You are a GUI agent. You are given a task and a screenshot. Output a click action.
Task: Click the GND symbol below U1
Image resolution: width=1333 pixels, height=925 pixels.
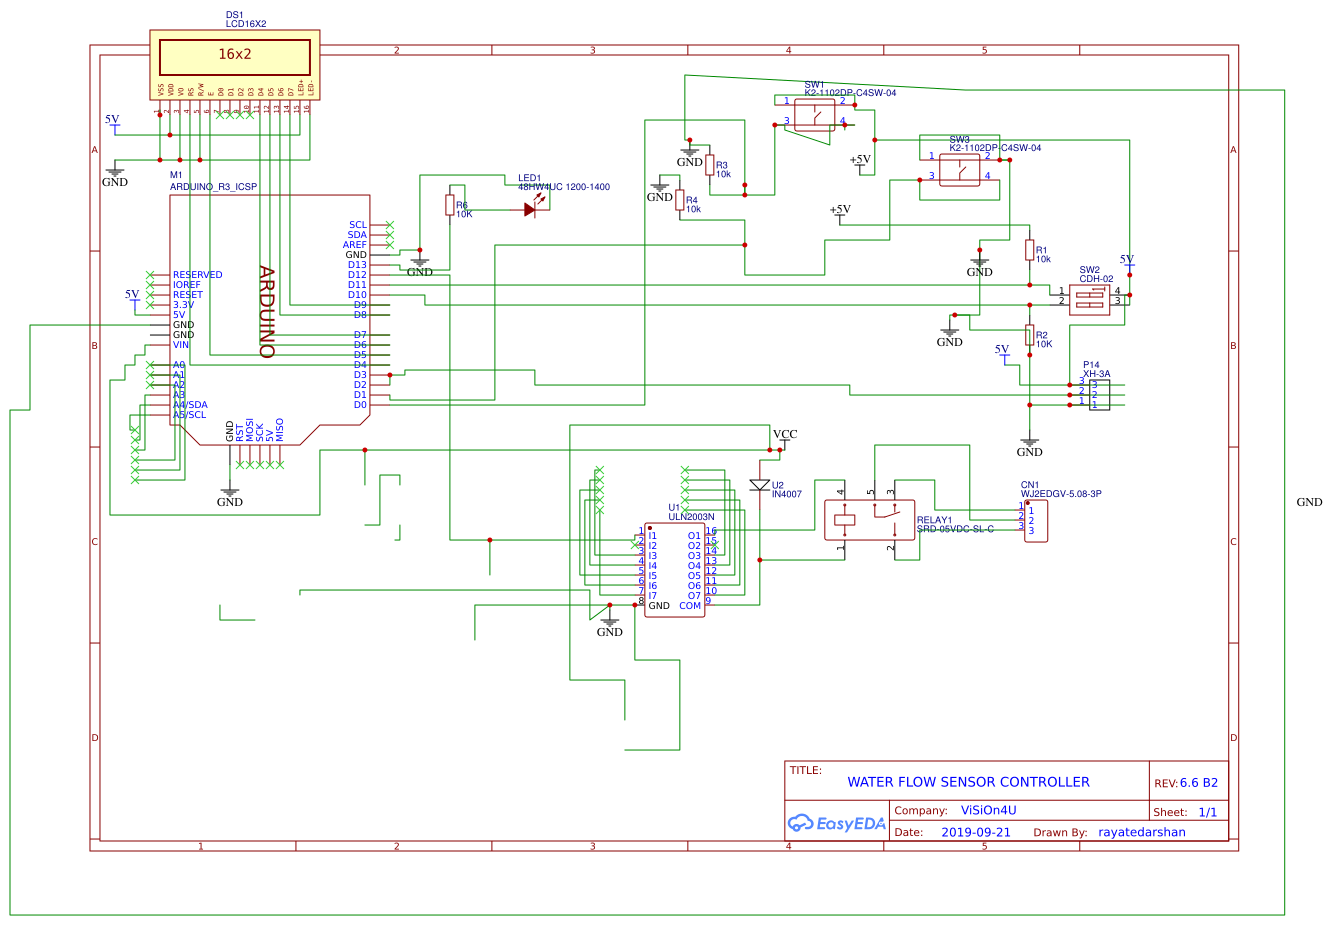[609, 621]
